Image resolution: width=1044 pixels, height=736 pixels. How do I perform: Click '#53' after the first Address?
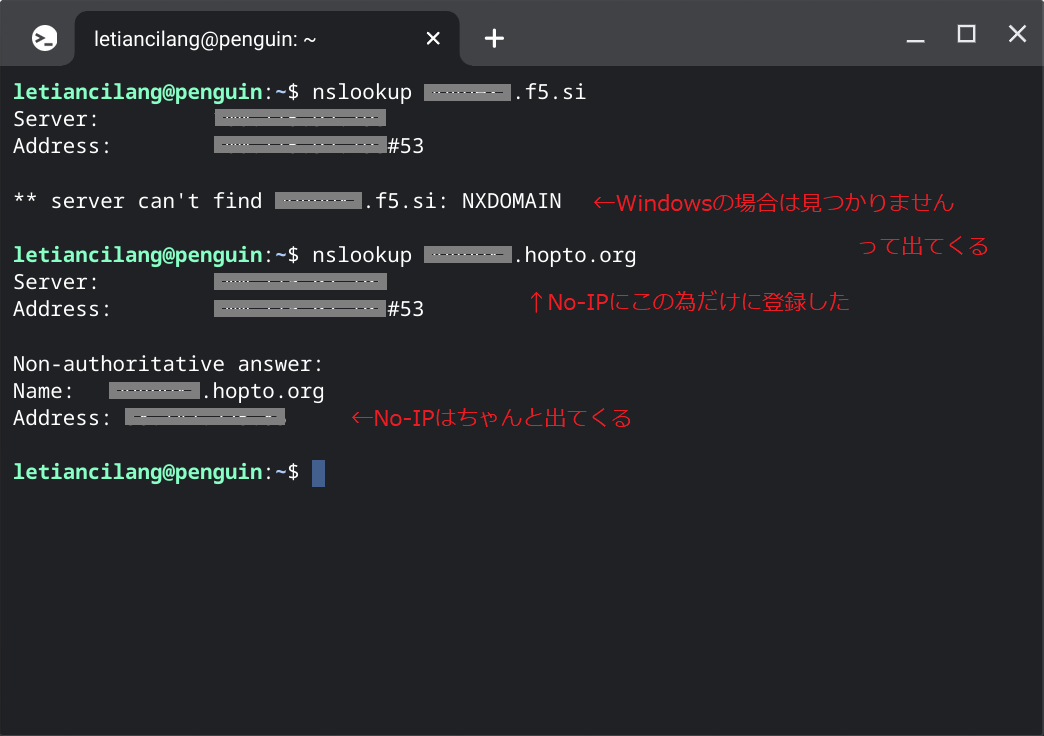[405, 146]
